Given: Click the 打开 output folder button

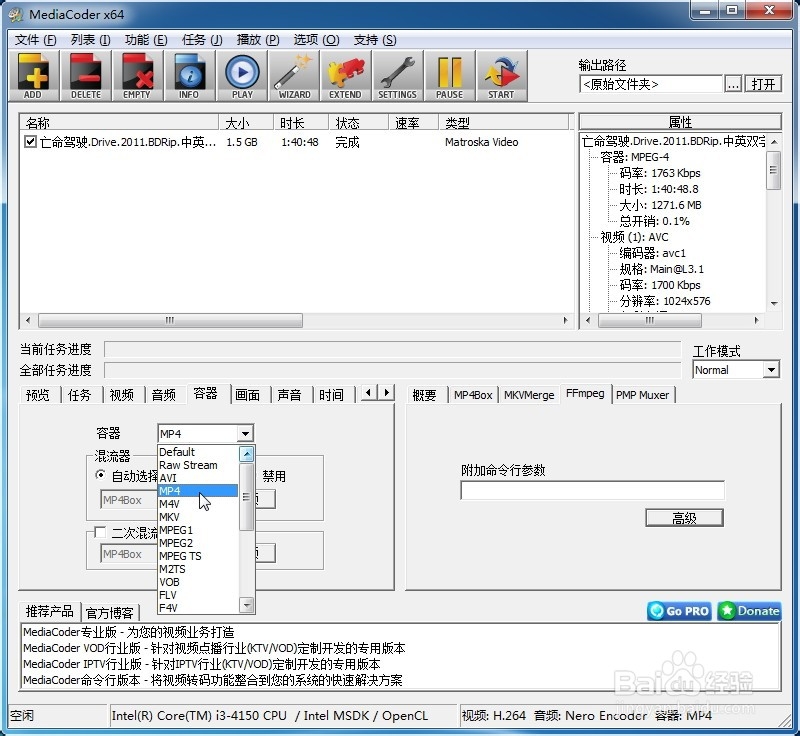Looking at the screenshot, I should pos(763,84).
